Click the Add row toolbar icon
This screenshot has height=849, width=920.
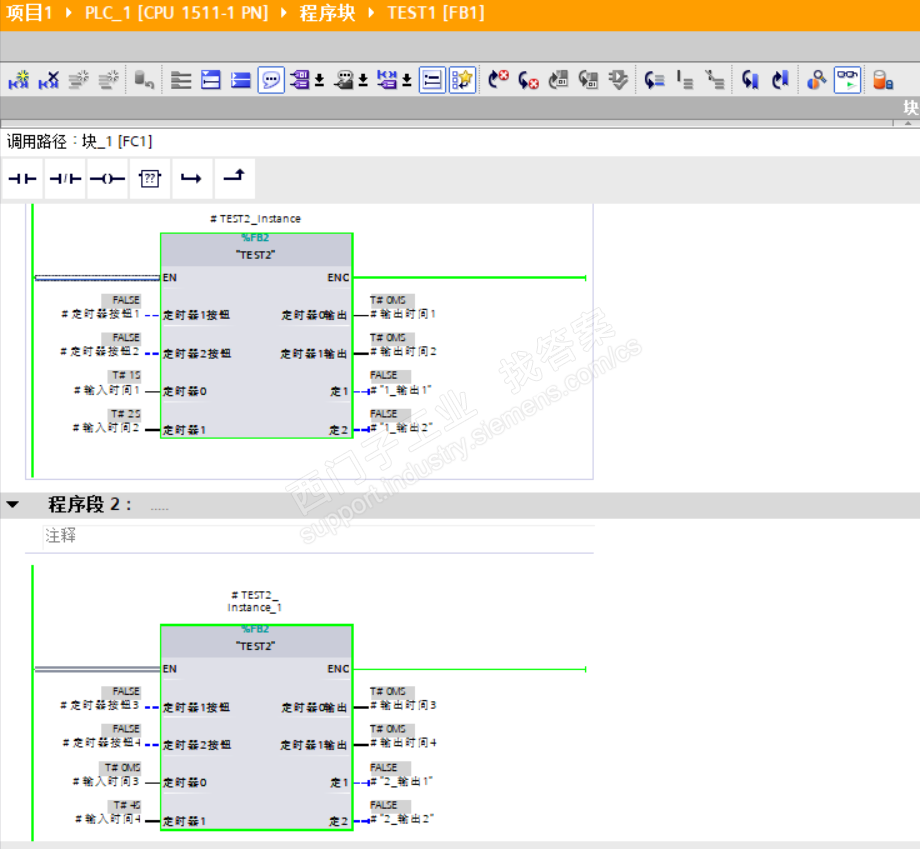point(108,80)
